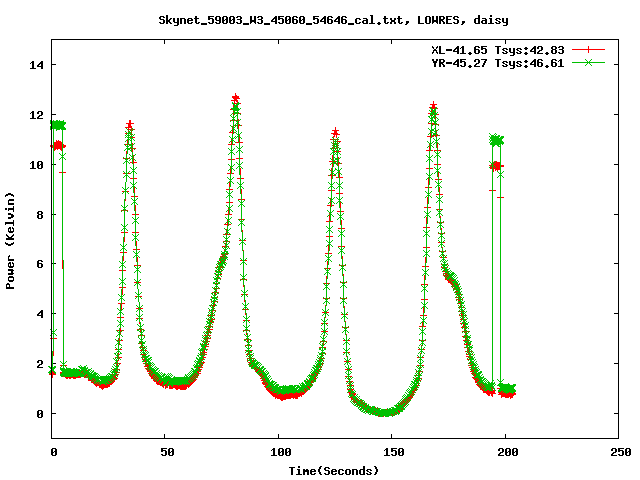Click the y-axis tick label 10
This screenshot has width=640, height=480.
point(36,164)
